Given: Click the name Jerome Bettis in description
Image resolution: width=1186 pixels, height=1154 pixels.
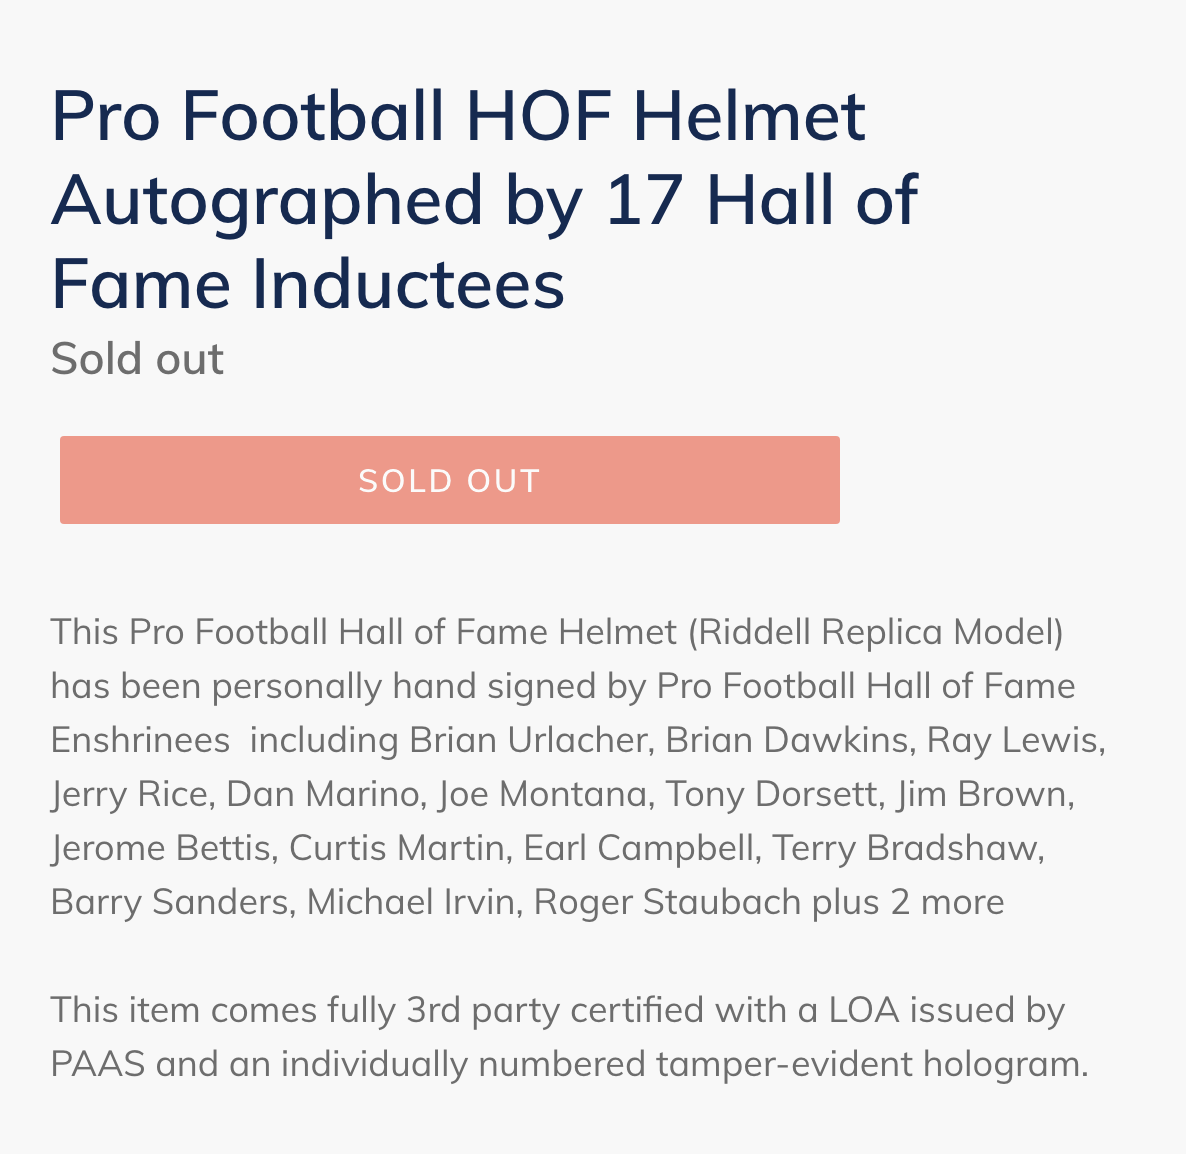Looking at the screenshot, I should 160,848.
